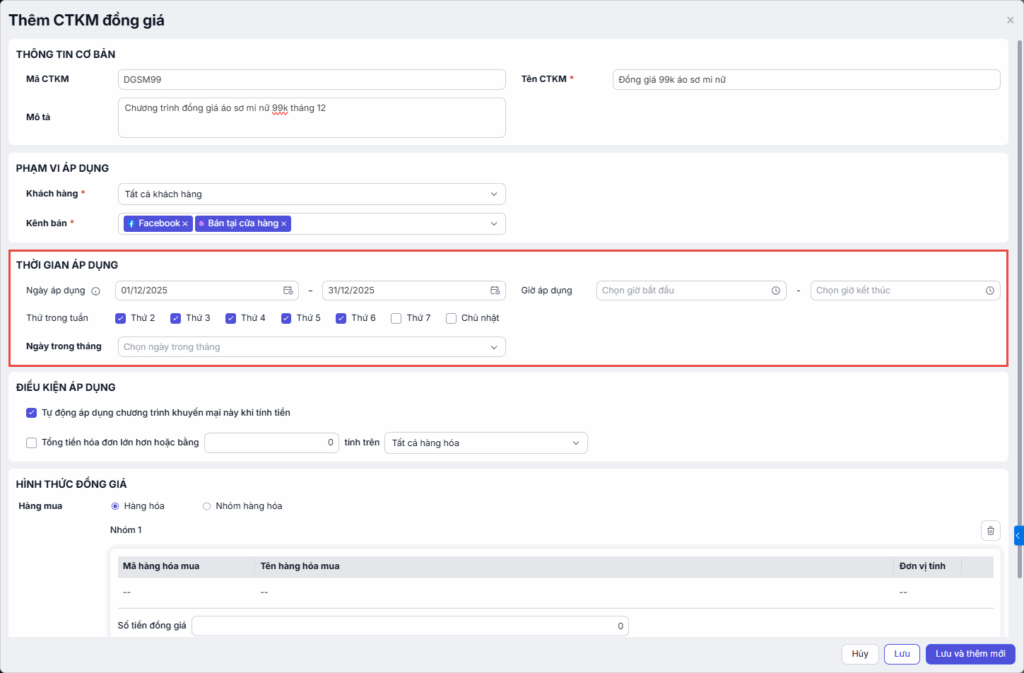Click clock icon in start time field
Viewport: 1024px width, 673px height.
(x=776, y=291)
